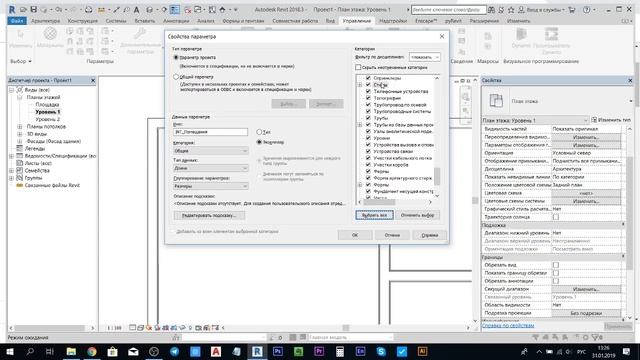Toggle 'Траектория солнца' checkbox in Properties panel
This screenshot has width=640, height=360.
tap(556, 217)
